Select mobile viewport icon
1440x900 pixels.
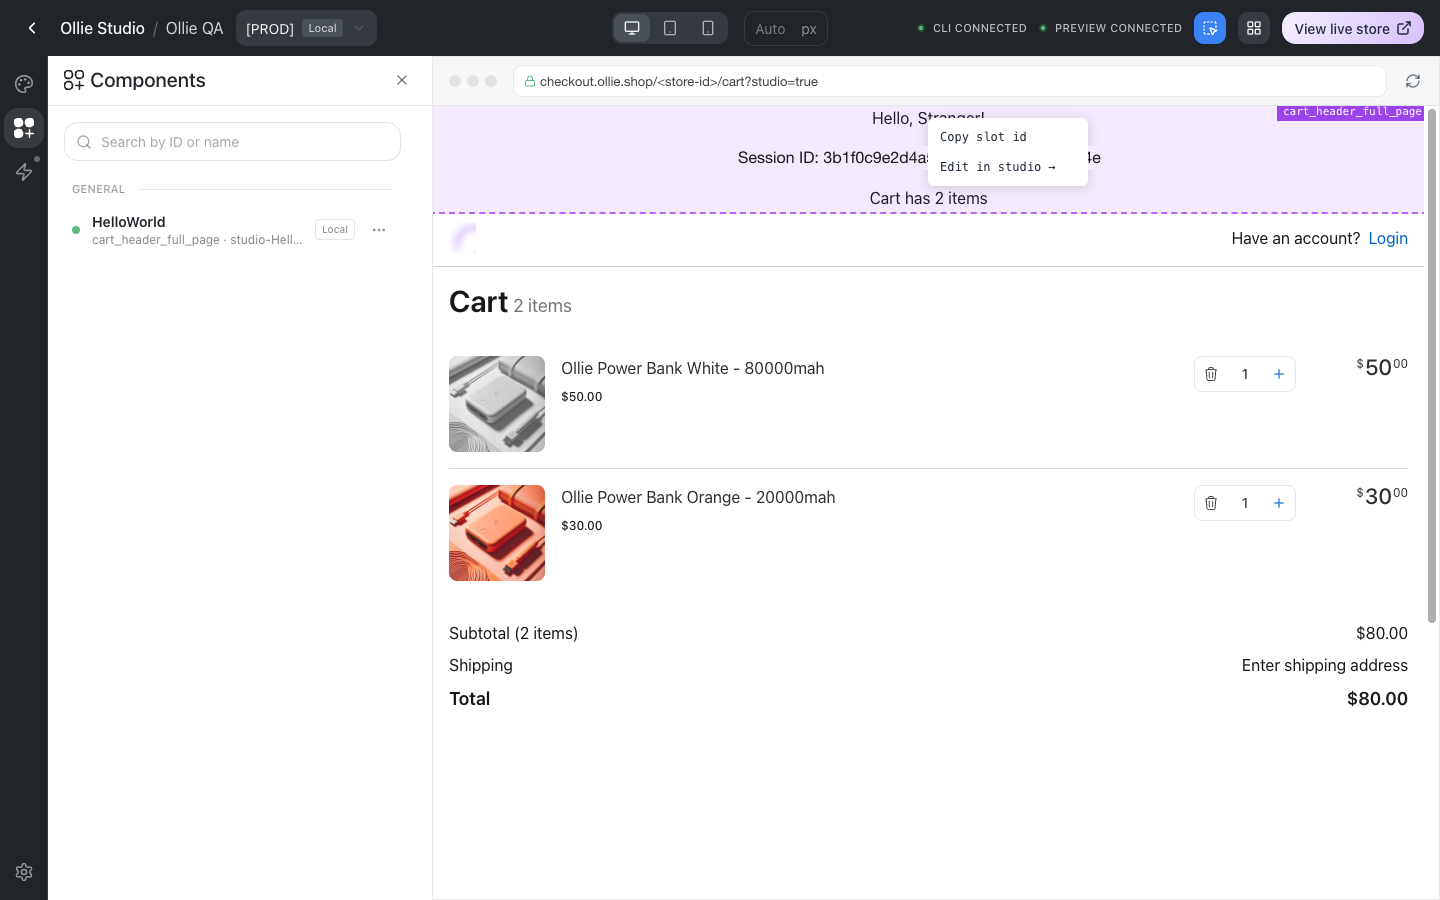(x=708, y=28)
